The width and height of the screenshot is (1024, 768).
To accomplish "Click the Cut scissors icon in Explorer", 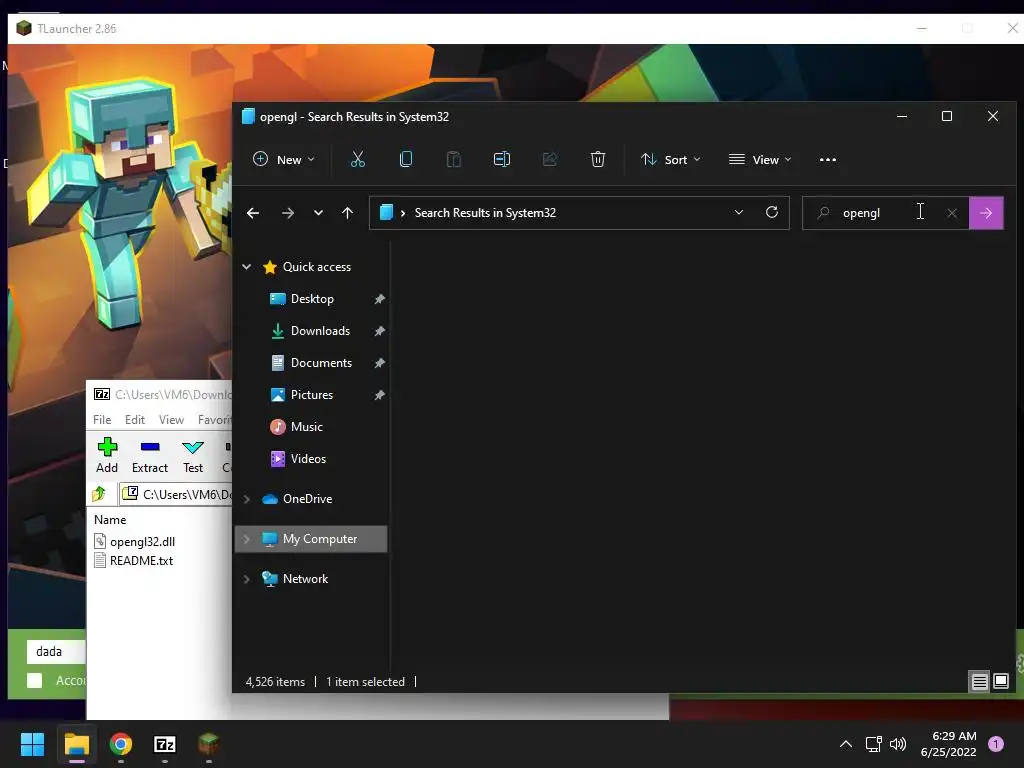I will click(358, 159).
